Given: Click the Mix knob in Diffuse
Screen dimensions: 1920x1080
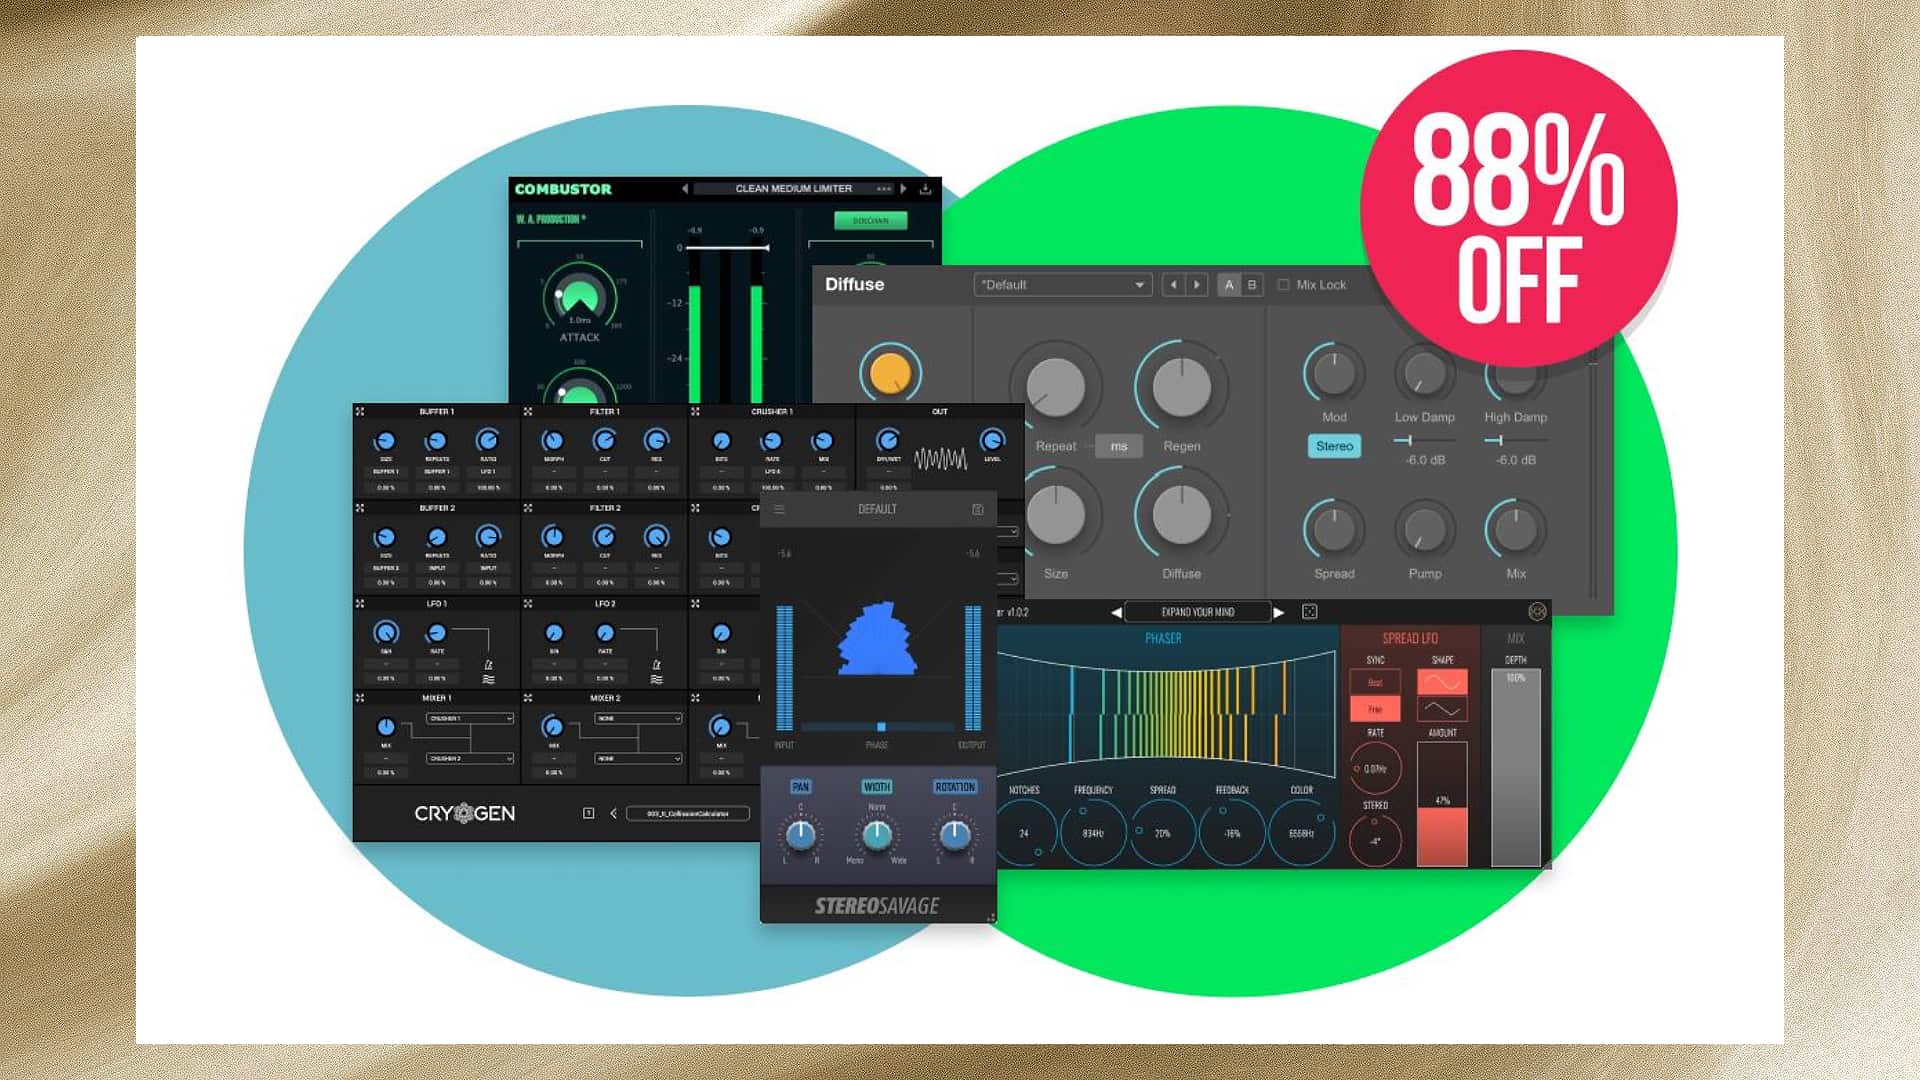Looking at the screenshot, I should coord(1515,530).
